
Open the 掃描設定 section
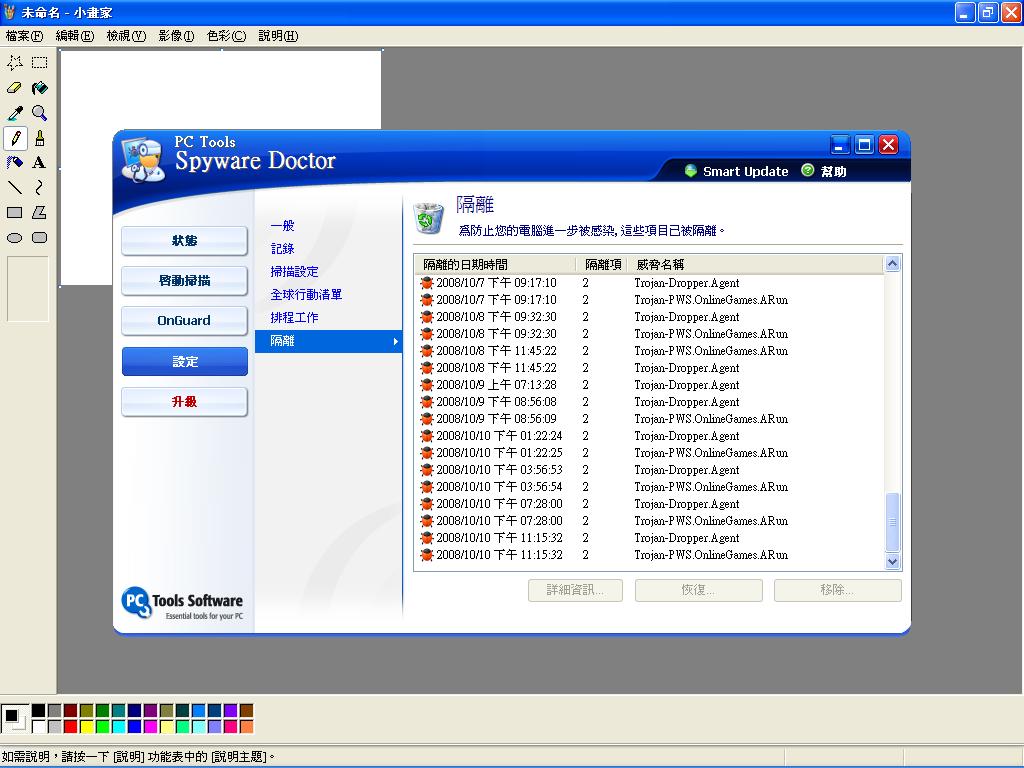(x=295, y=272)
